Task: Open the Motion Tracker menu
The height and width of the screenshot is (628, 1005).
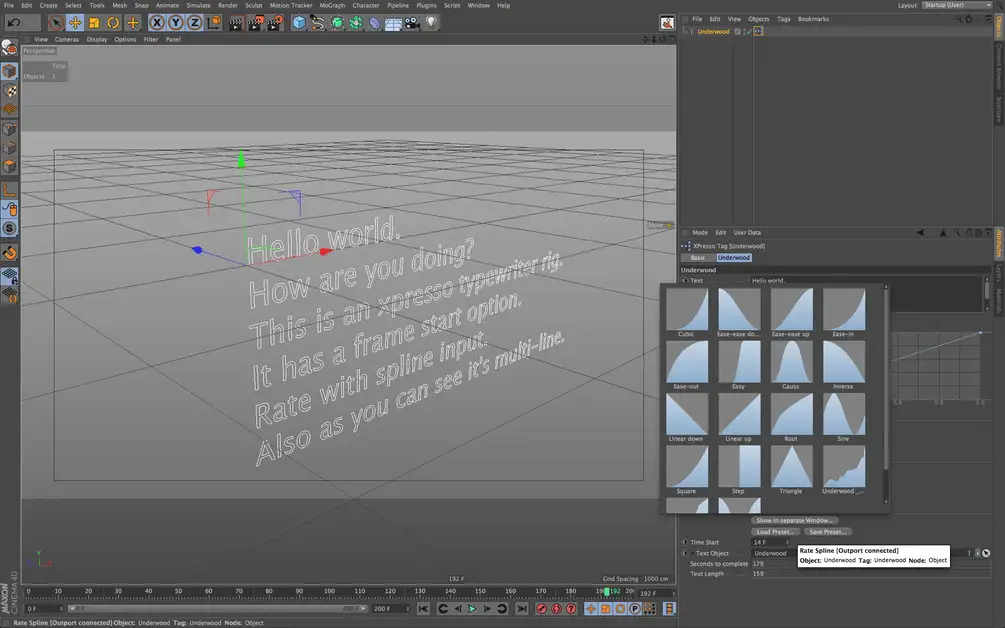Action: [291, 5]
